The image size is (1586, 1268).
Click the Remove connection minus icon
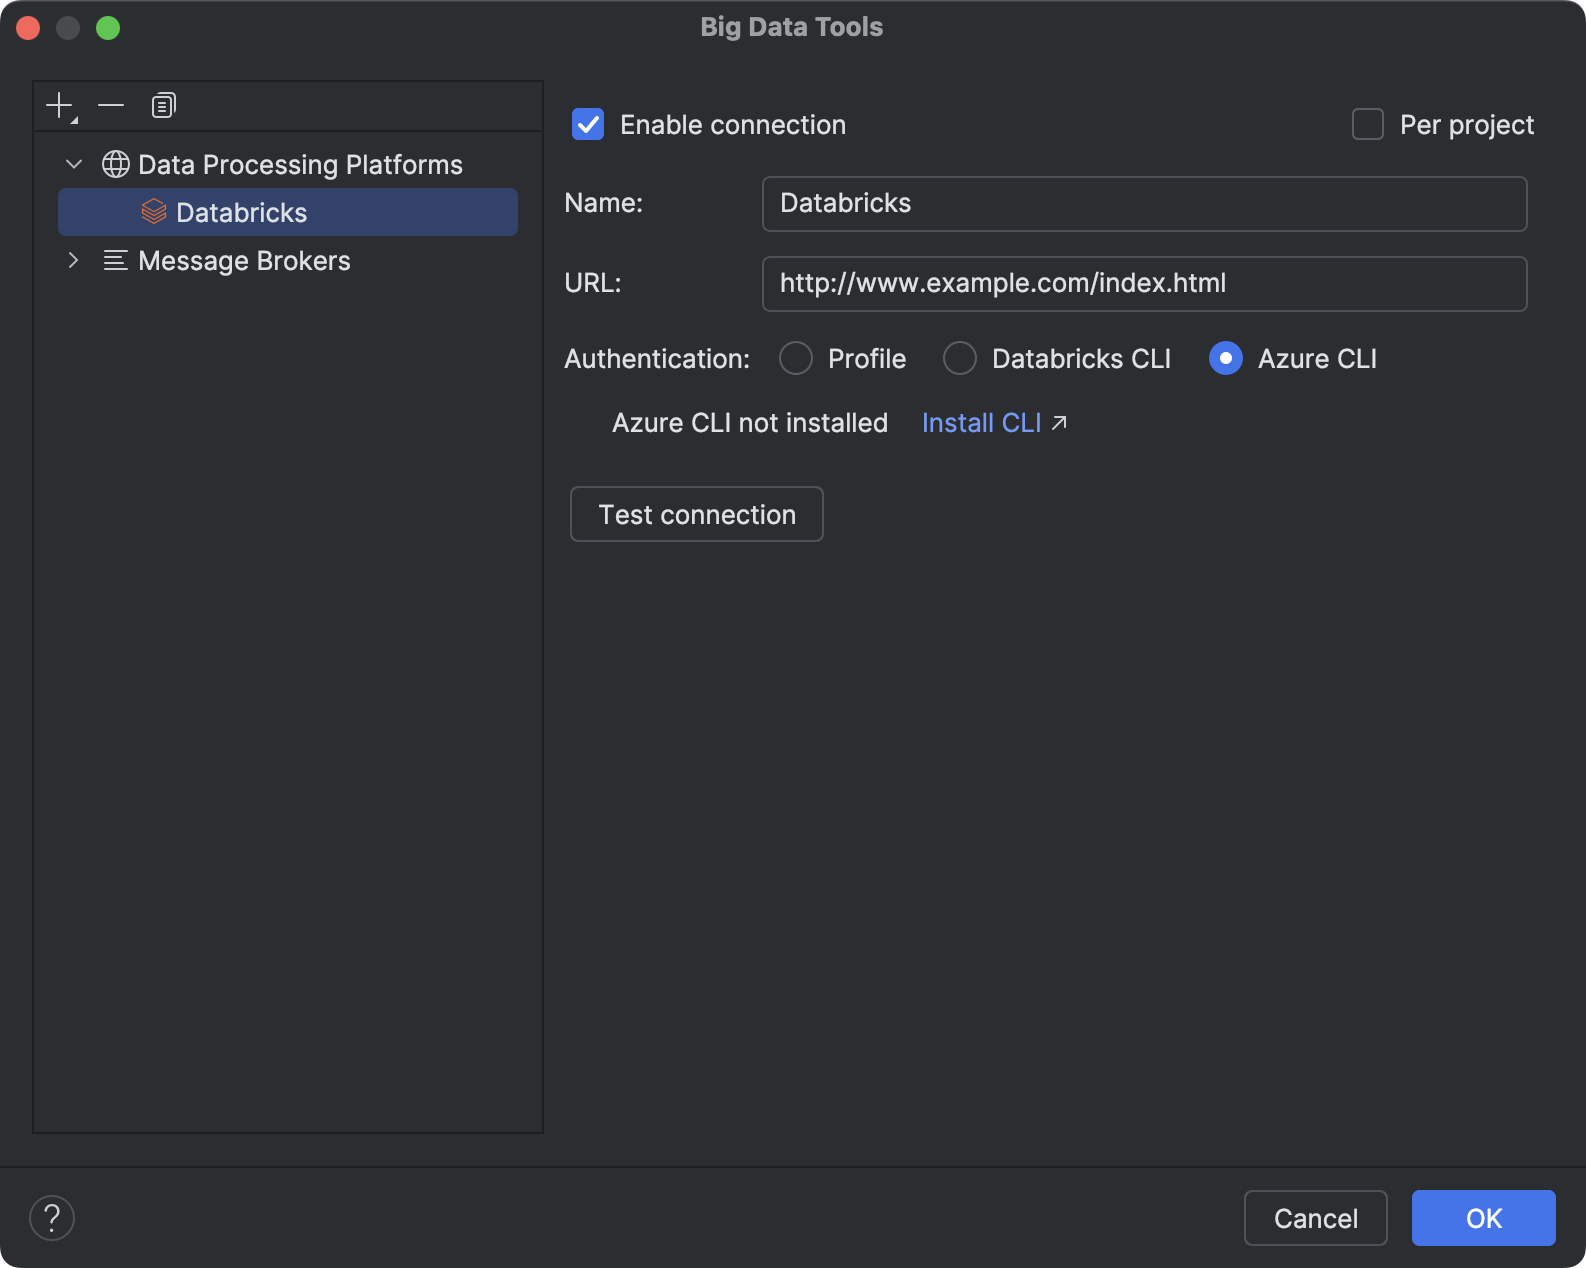pyautogui.click(x=111, y=106)
